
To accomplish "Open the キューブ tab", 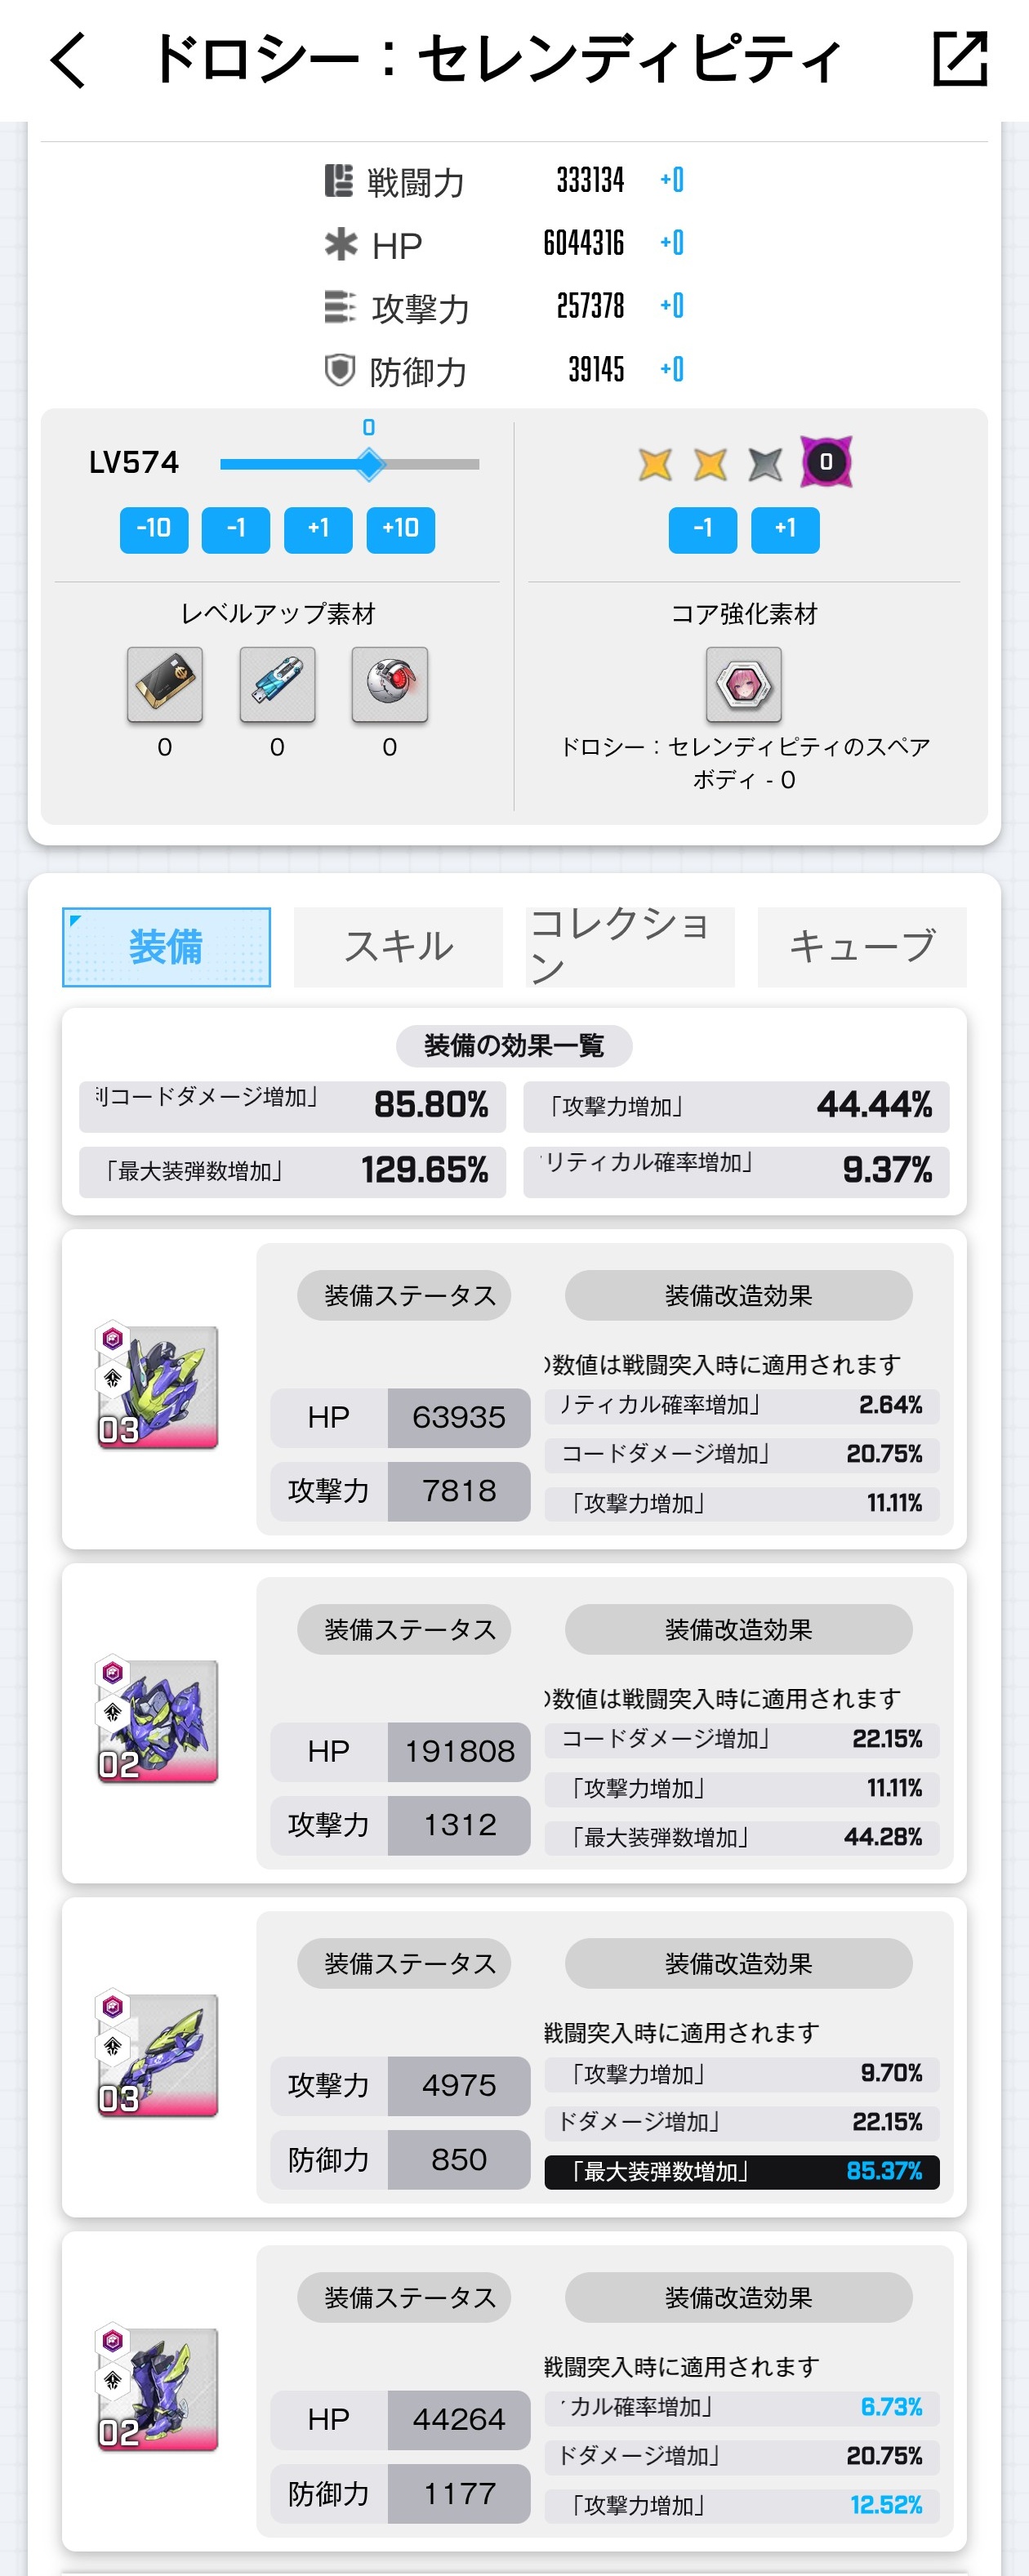I will [x=862, y=946].
